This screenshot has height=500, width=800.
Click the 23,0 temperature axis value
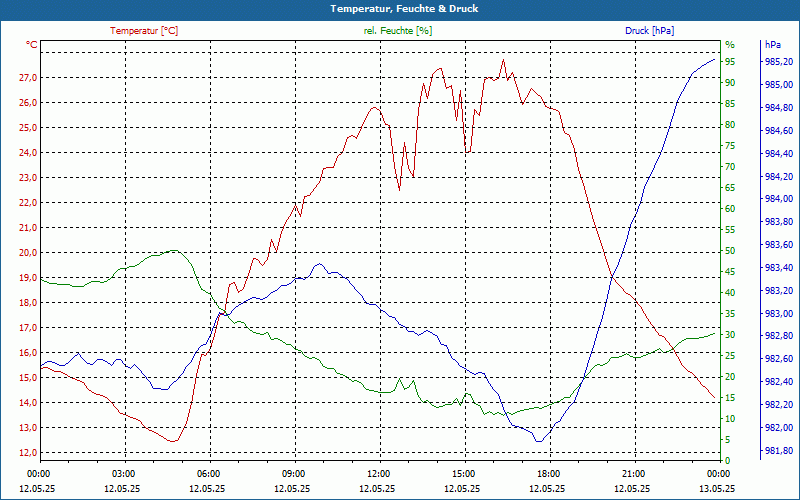point(28,178)
